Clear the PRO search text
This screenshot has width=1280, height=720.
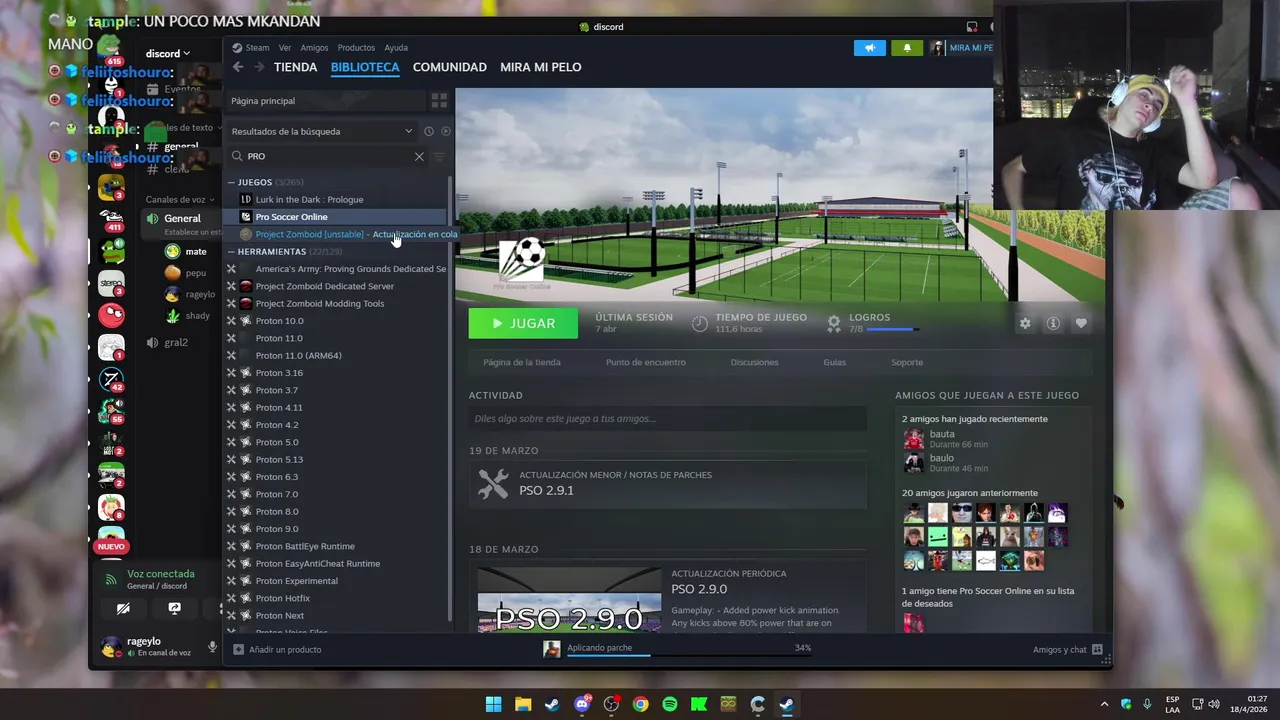[419, 156]
